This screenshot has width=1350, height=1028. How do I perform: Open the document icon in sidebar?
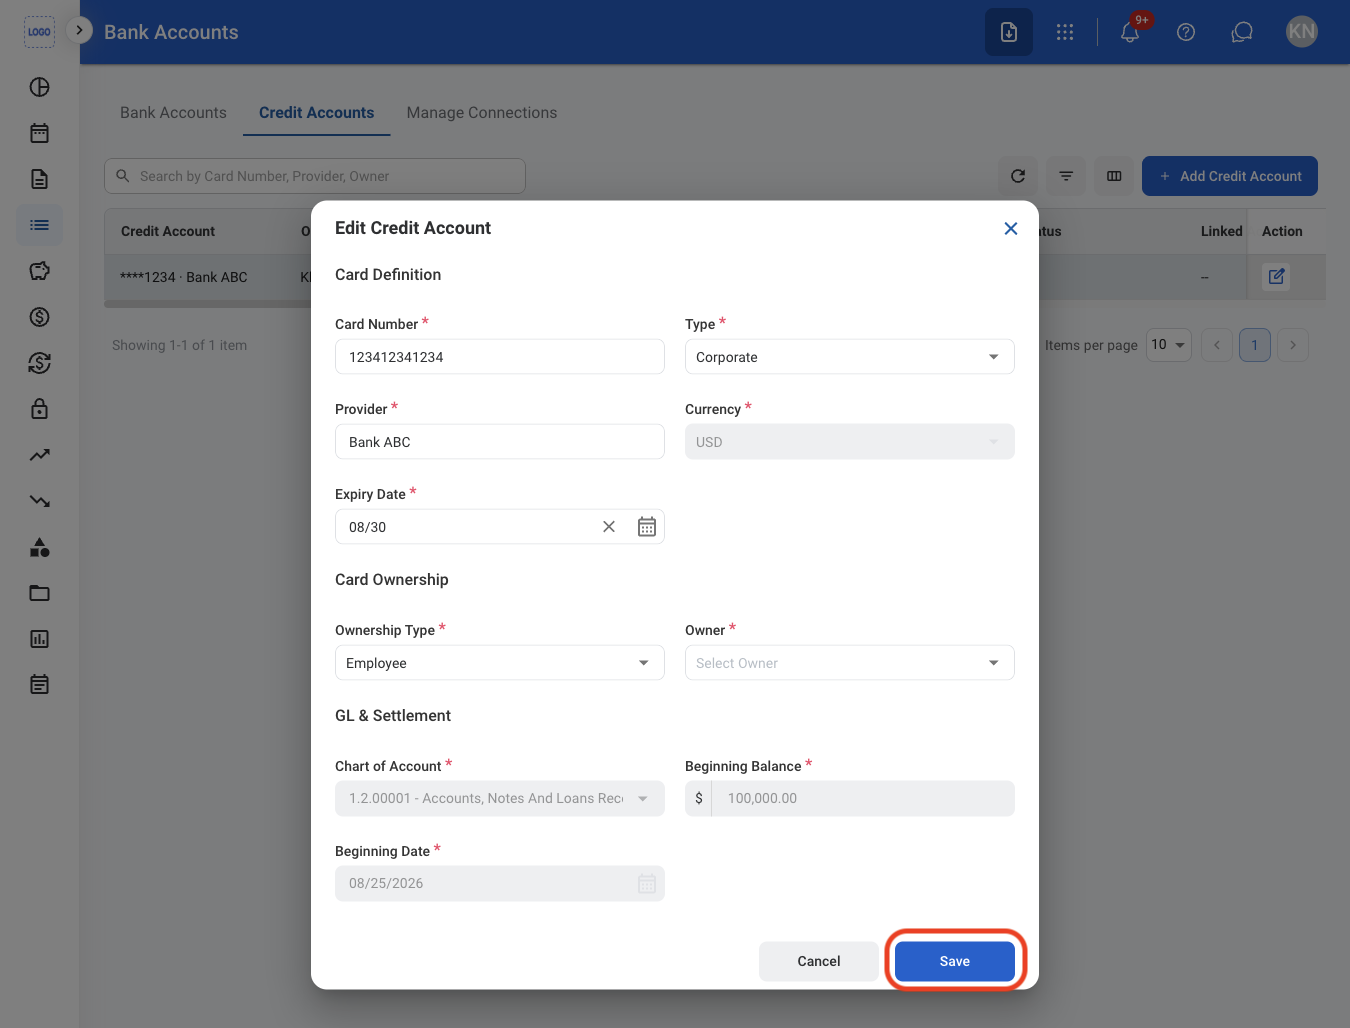[39, 179]
